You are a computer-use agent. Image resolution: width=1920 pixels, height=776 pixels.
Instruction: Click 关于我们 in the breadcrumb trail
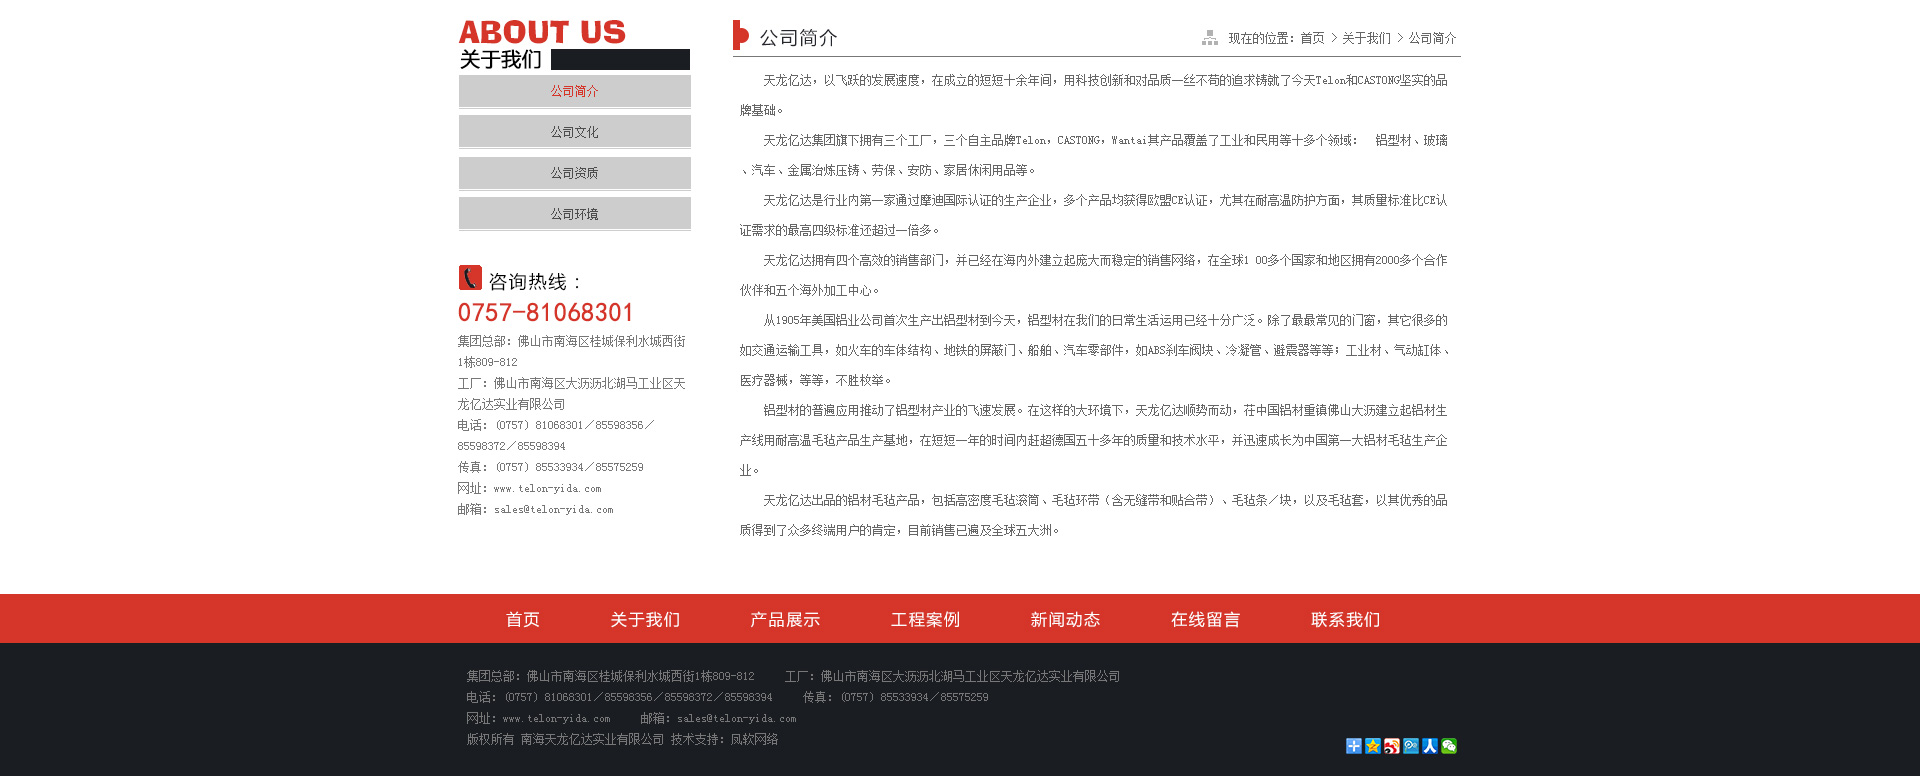tap(1366, 38)
